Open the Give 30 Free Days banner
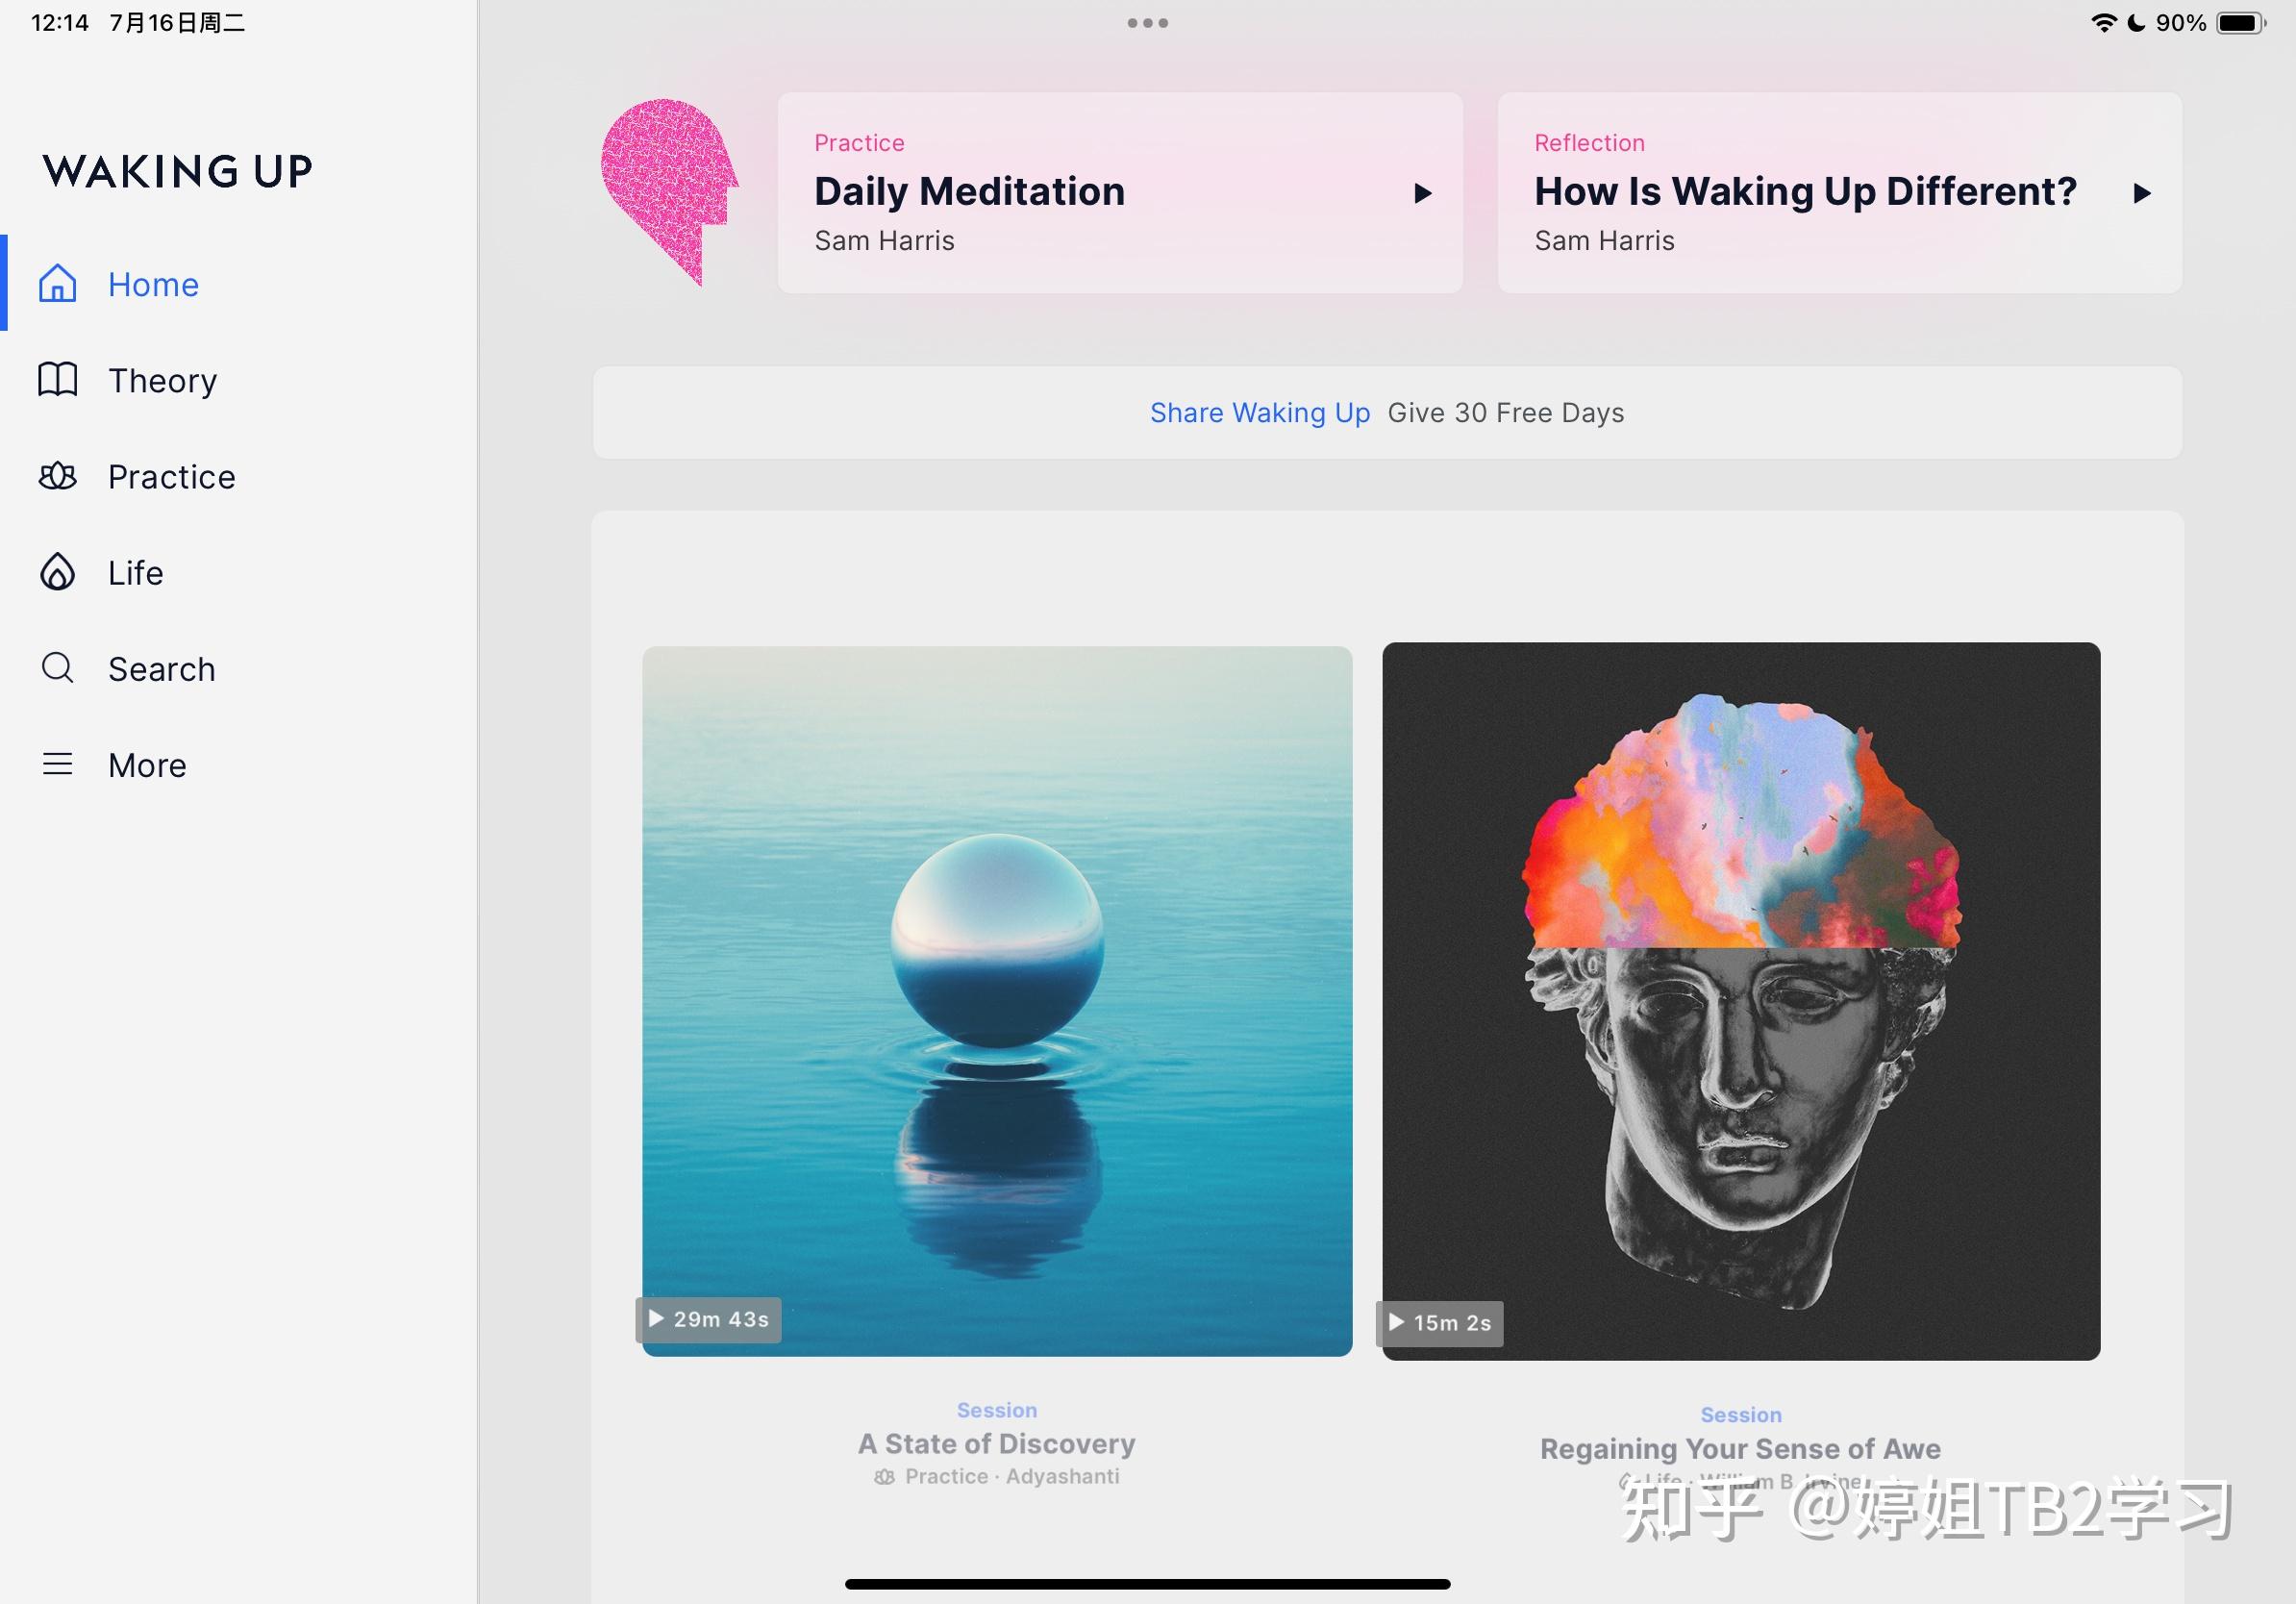The height and width of the screenshot is (1604, 2296). click(1387, 412)
